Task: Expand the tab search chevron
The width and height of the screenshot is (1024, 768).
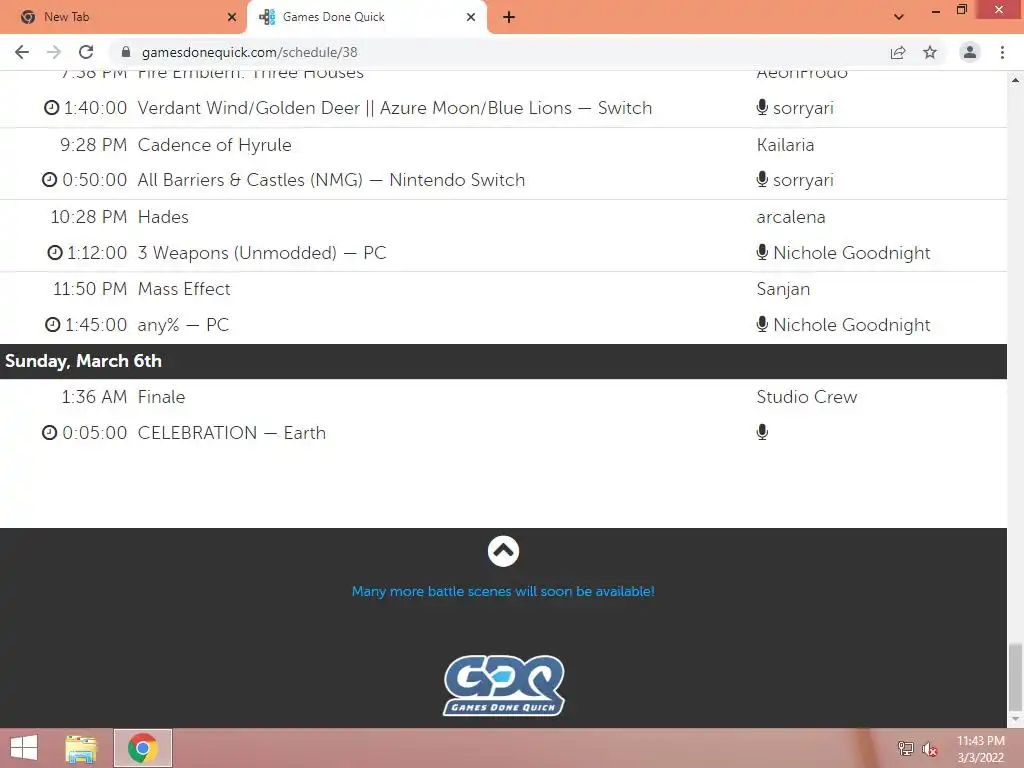Action: 899,17
